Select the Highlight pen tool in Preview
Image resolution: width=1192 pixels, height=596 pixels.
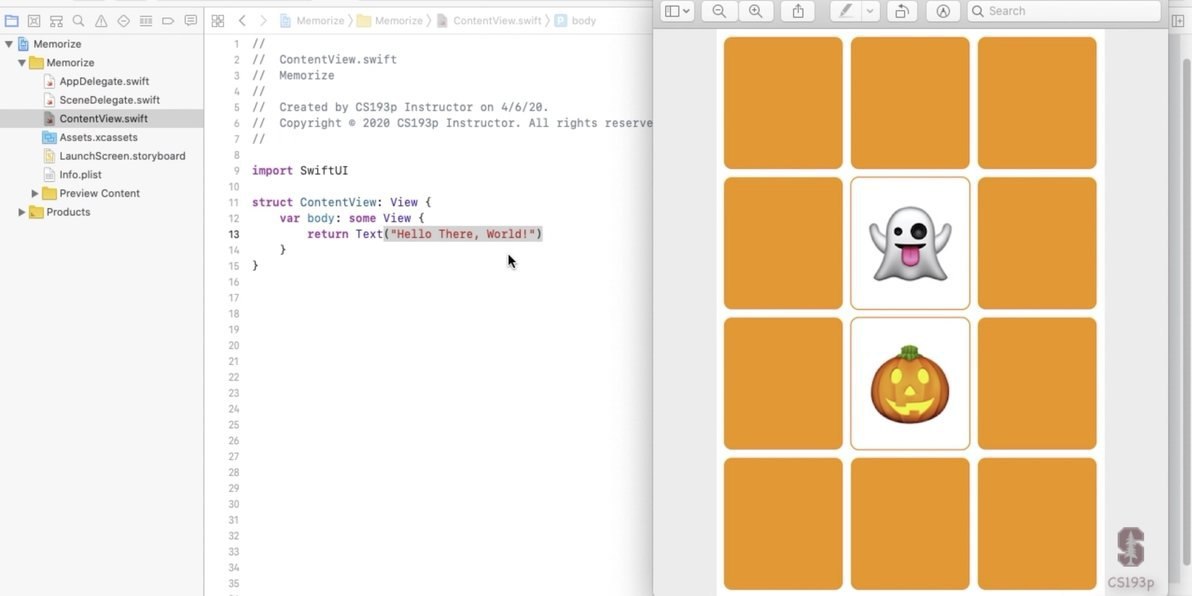[845, 11]
